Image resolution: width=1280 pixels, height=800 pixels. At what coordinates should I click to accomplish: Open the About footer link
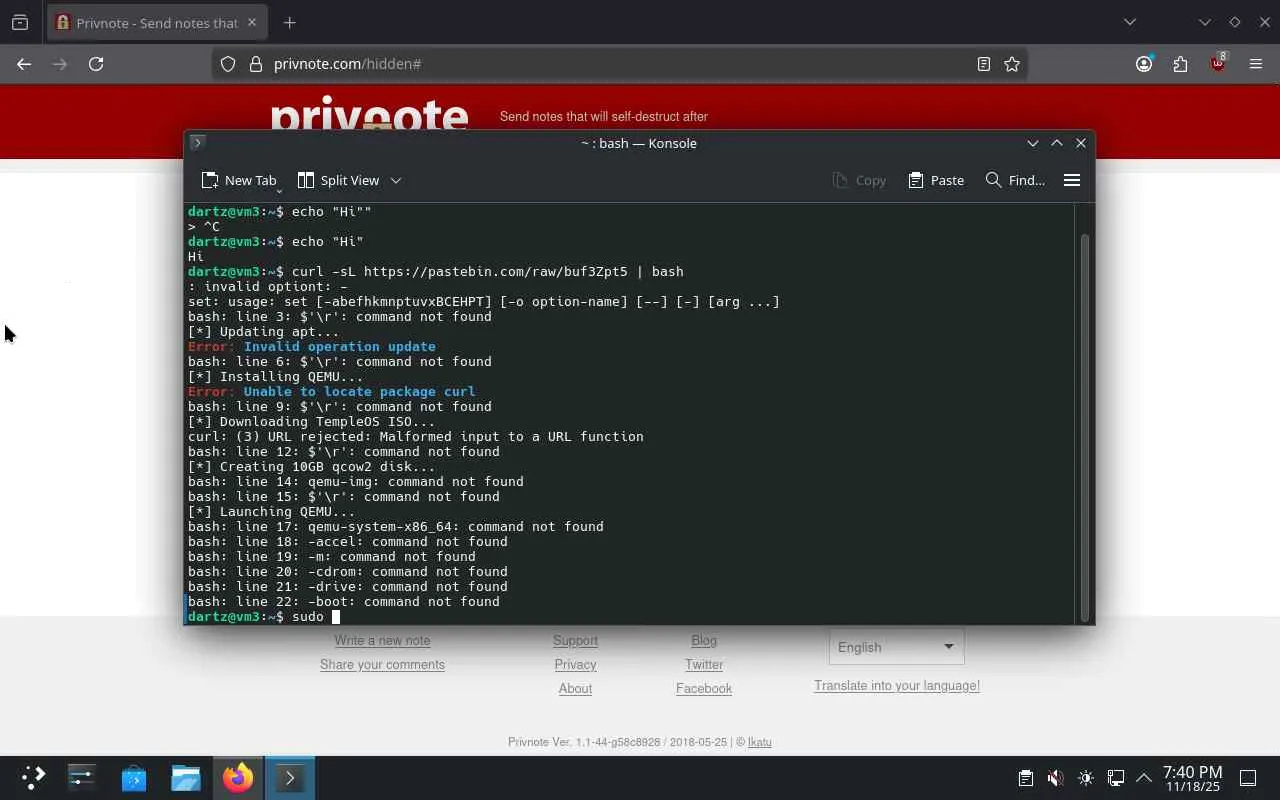tap(575, 688)
